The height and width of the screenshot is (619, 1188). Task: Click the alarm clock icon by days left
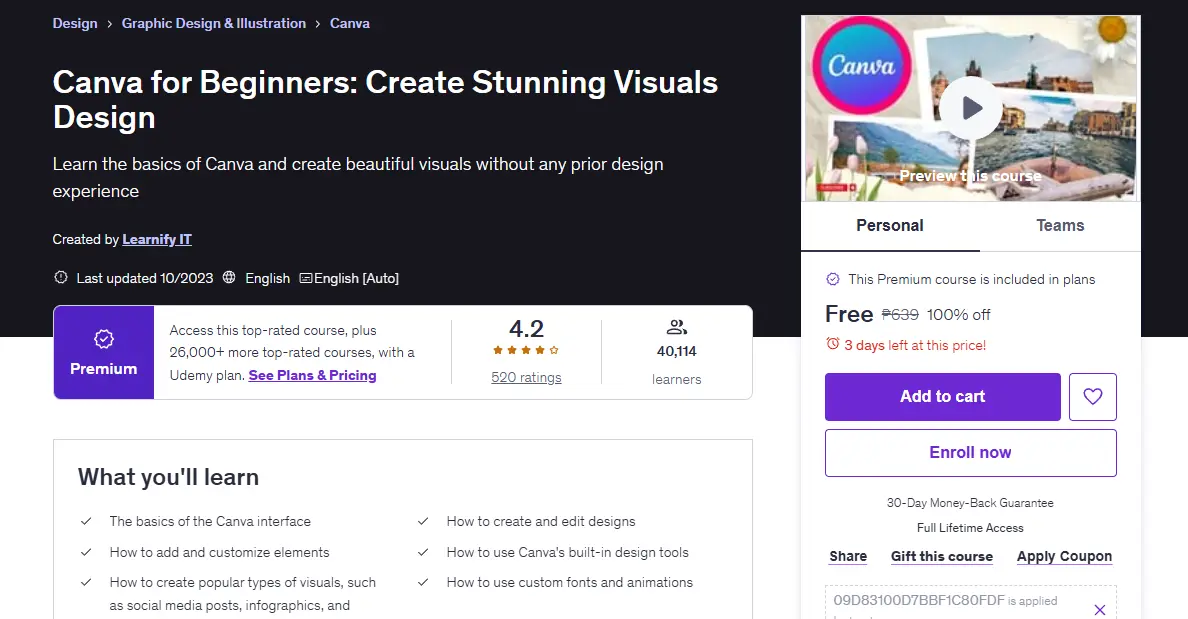point(833,344)
